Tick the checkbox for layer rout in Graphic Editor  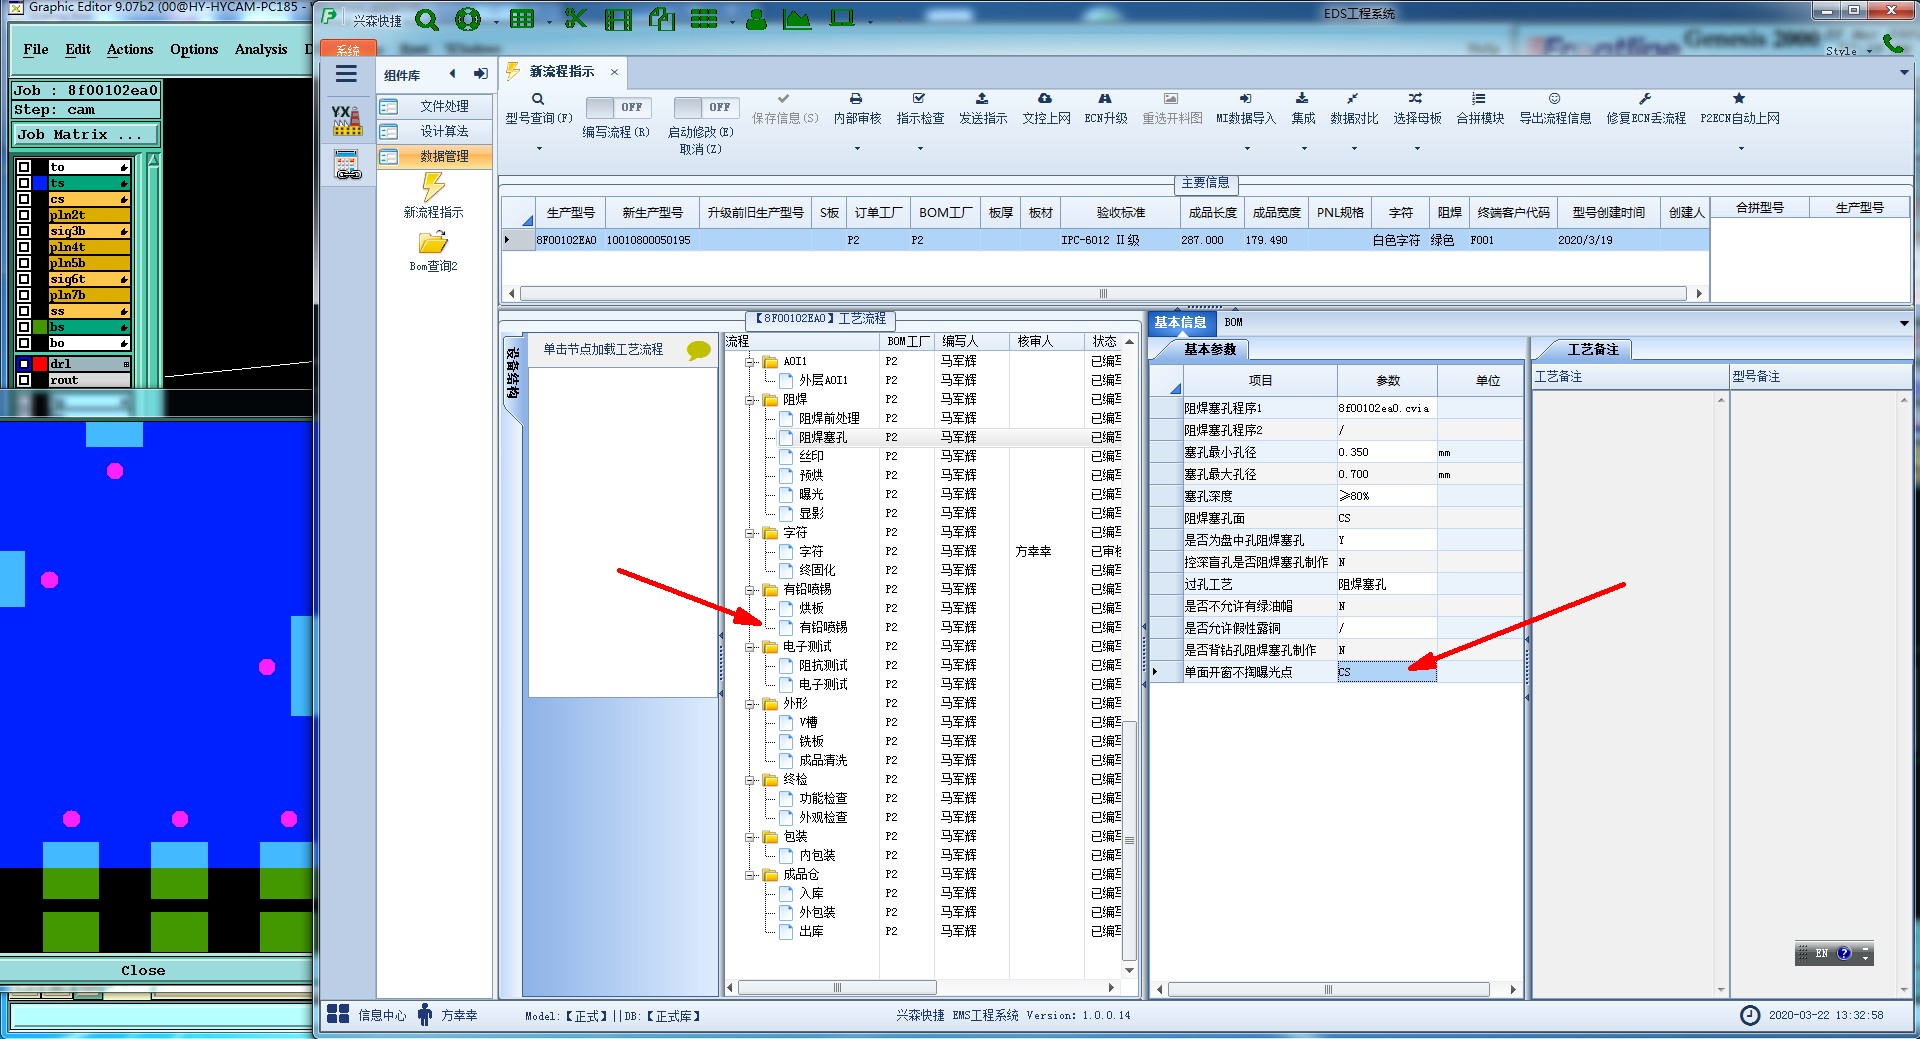pos(24,380)
